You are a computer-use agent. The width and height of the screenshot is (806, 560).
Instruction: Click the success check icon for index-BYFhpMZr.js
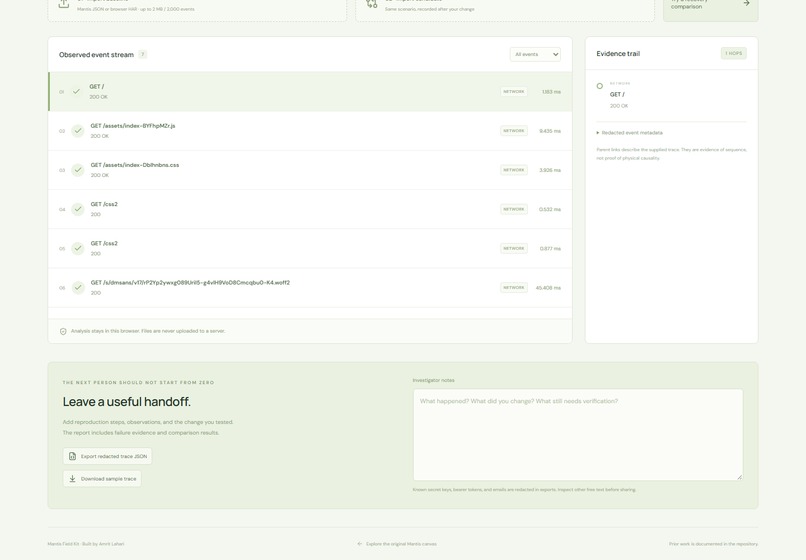[x=78, y=131]
